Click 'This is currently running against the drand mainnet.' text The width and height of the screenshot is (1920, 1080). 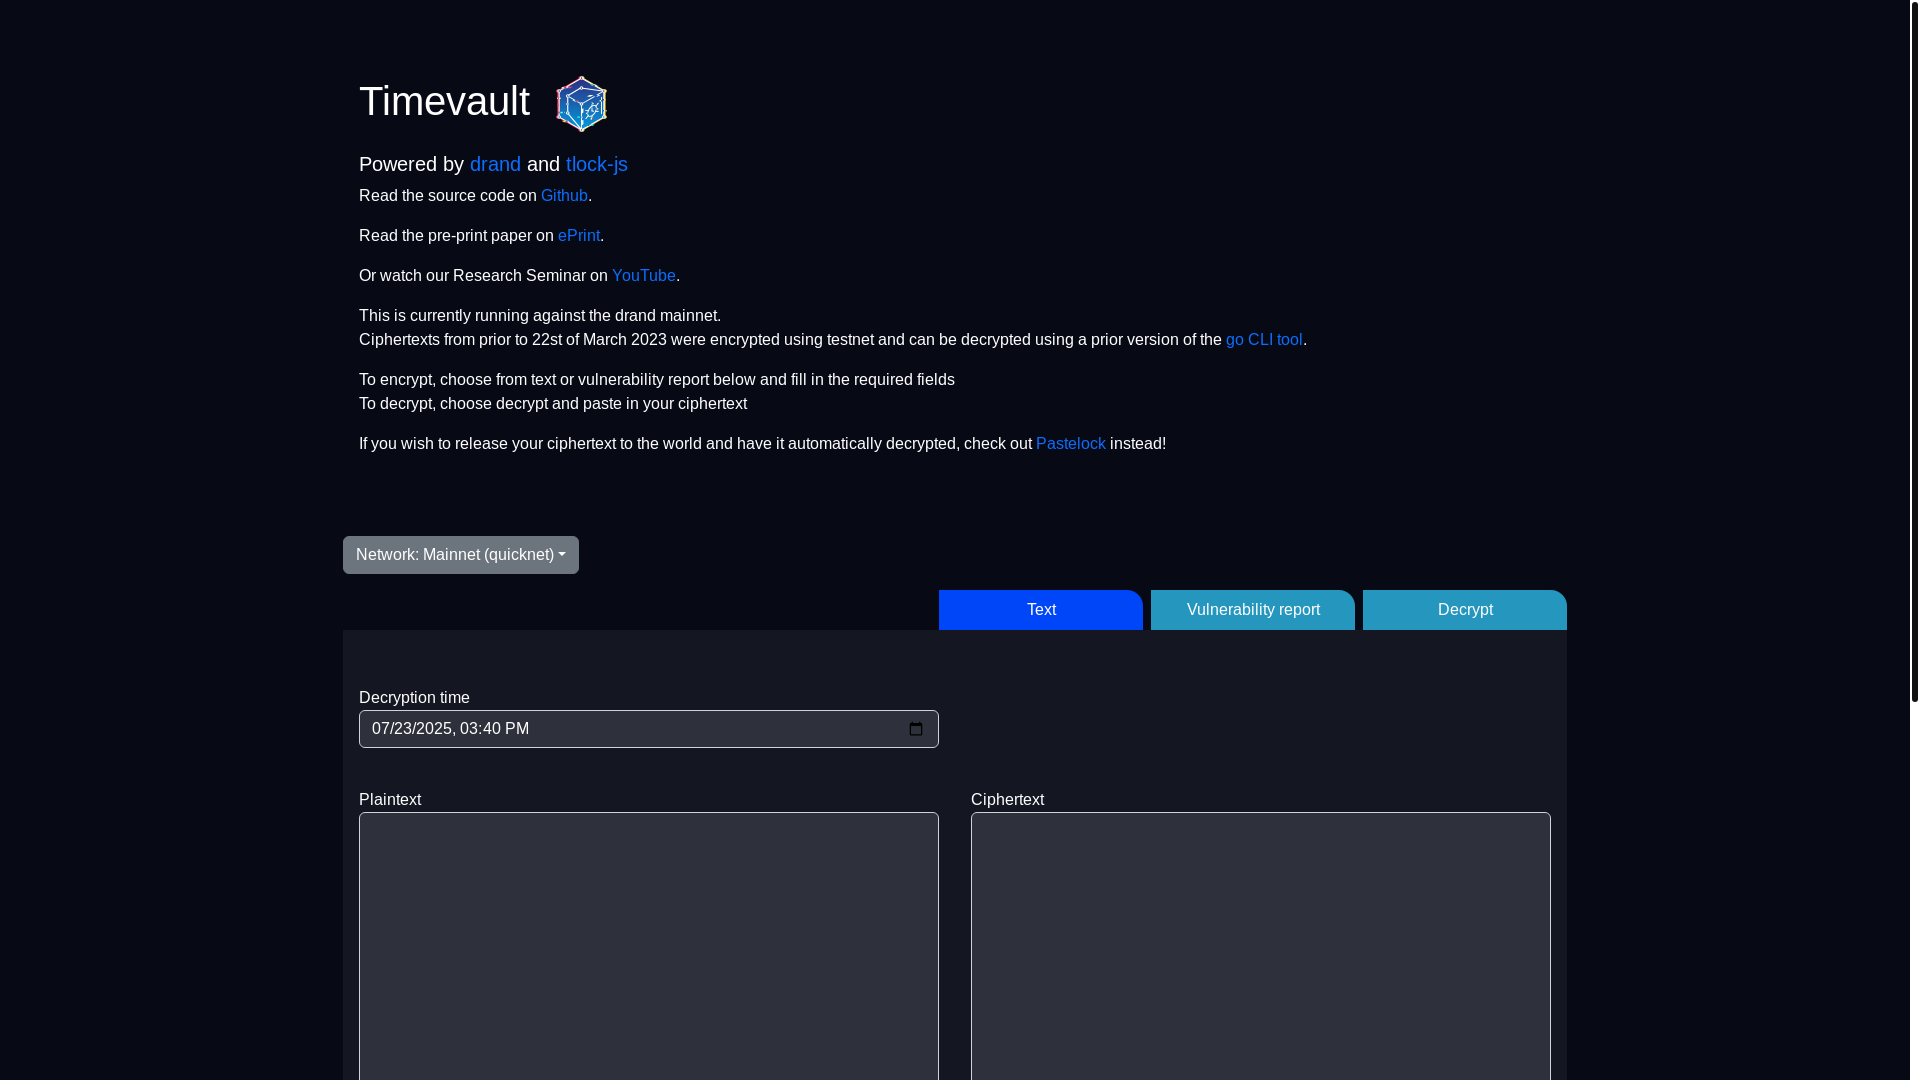(540, 316)
